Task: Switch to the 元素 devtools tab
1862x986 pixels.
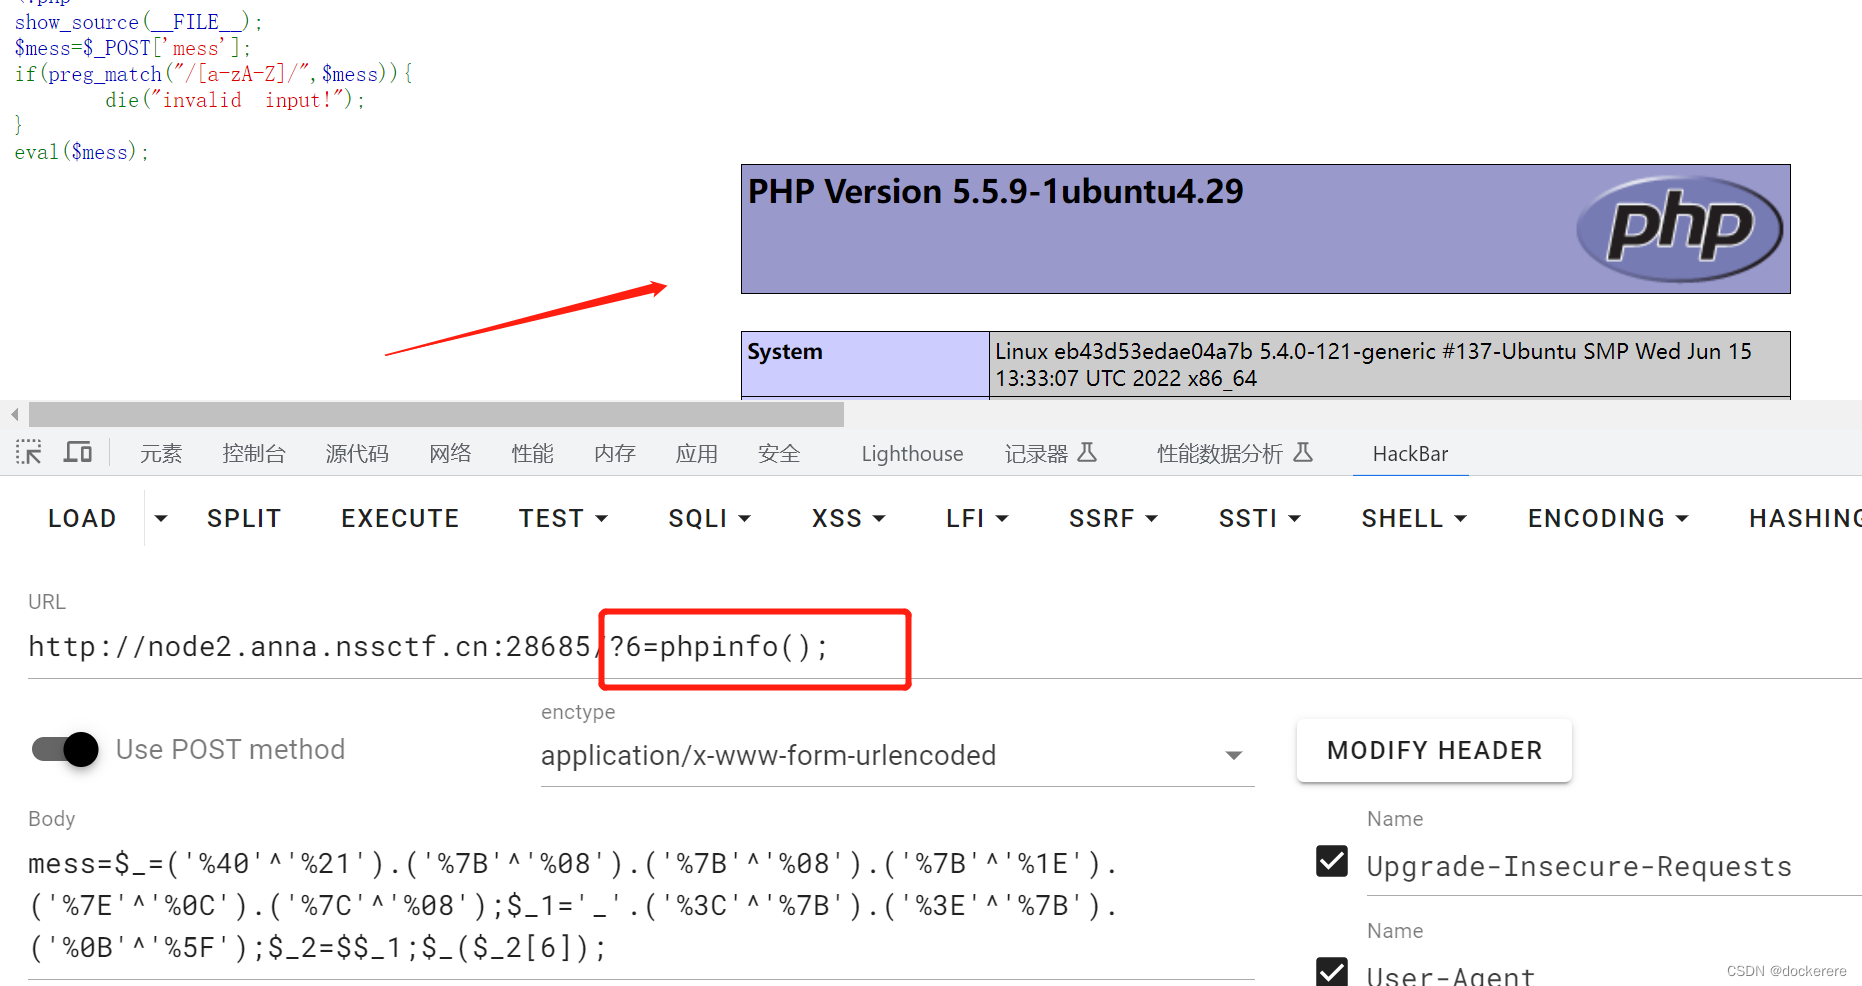Action: click(x=161, y=453)
